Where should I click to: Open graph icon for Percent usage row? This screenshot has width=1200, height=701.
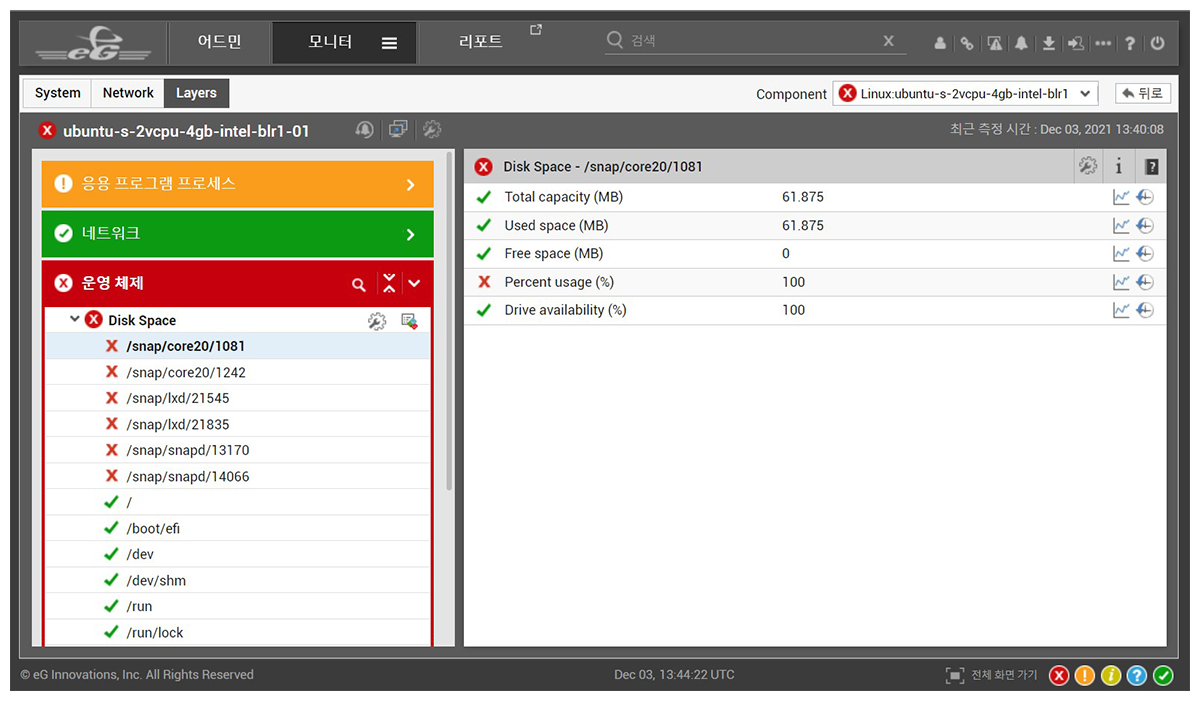pyautogui.click(x=1122, y=282)
